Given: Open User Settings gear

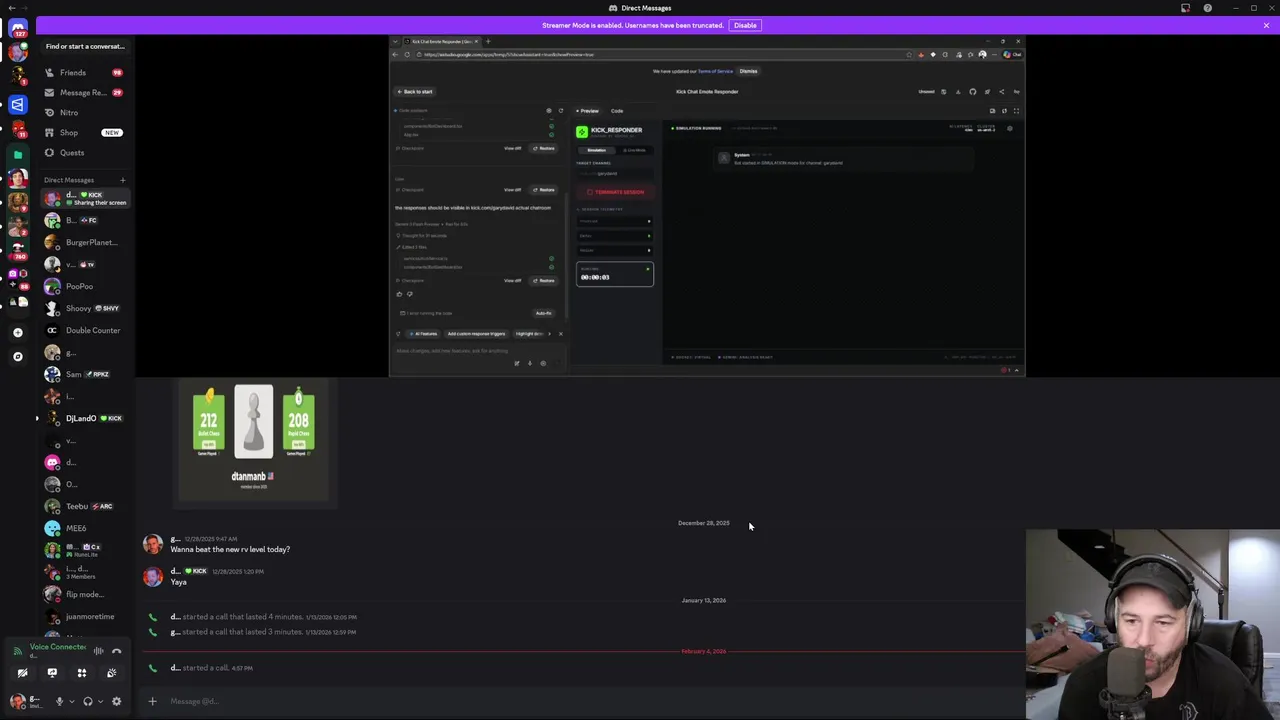Looking at the screenshot, I should (116, 701).
